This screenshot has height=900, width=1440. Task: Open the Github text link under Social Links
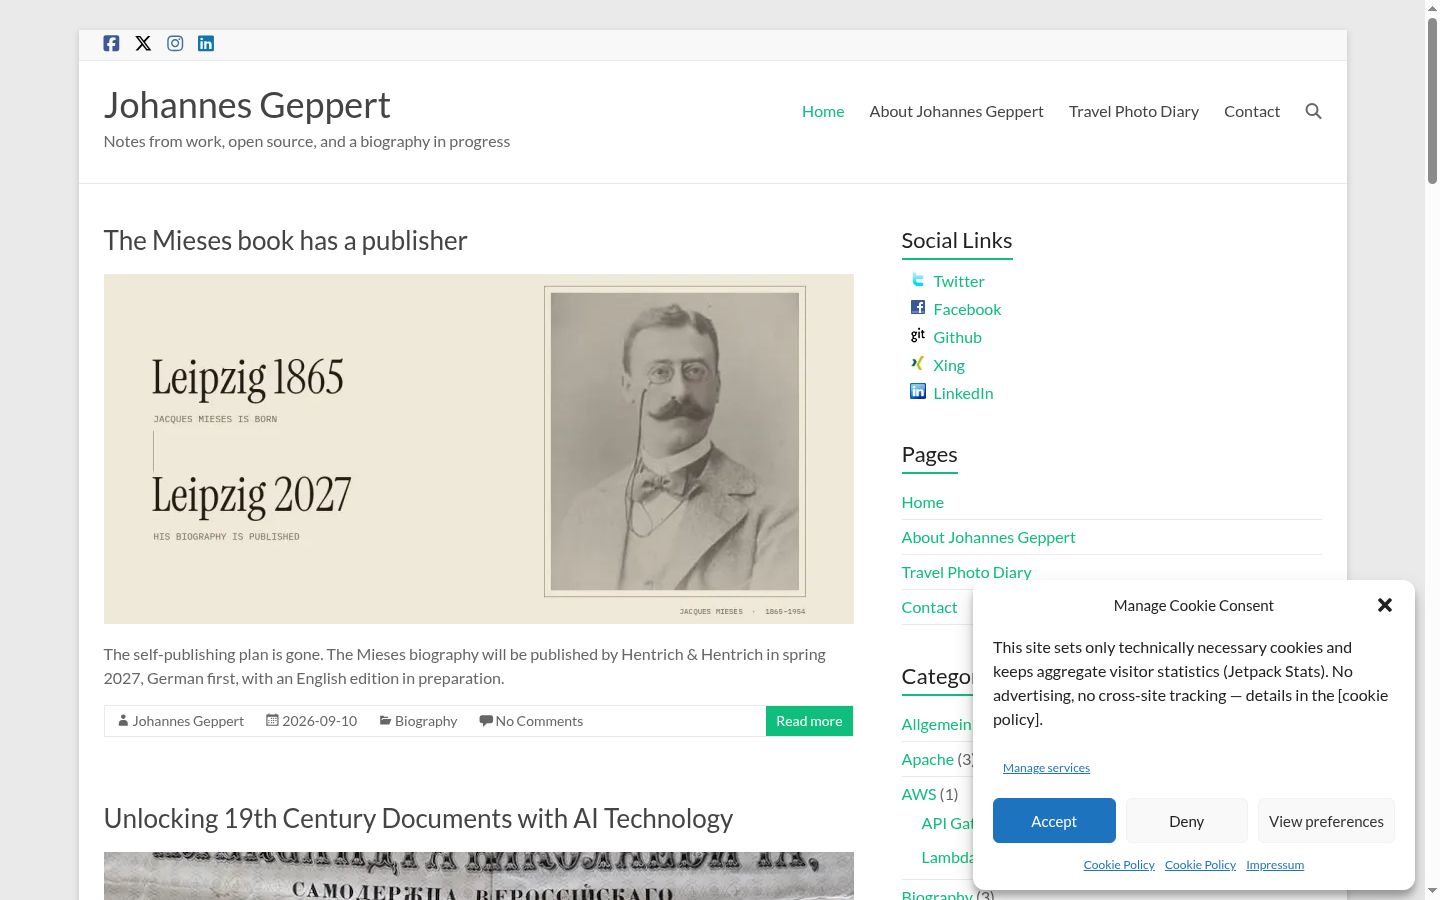(957, 337)
